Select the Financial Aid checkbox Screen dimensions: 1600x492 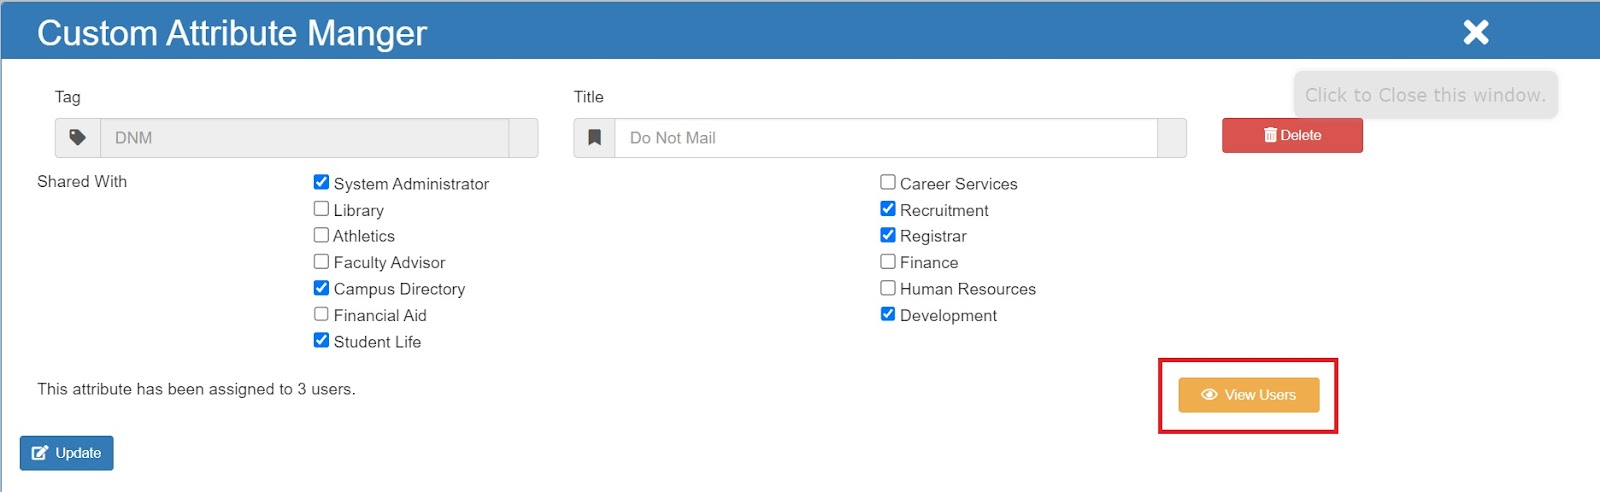pos(321,314)
